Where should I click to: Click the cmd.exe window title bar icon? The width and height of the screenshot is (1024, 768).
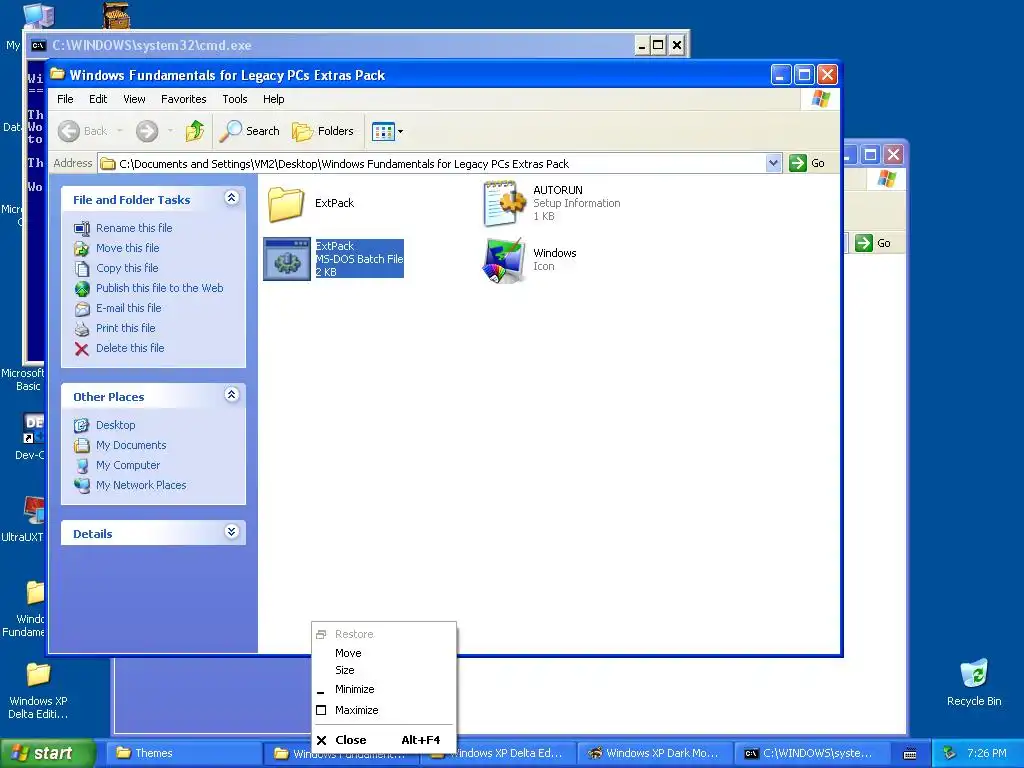tap(39, 45)
